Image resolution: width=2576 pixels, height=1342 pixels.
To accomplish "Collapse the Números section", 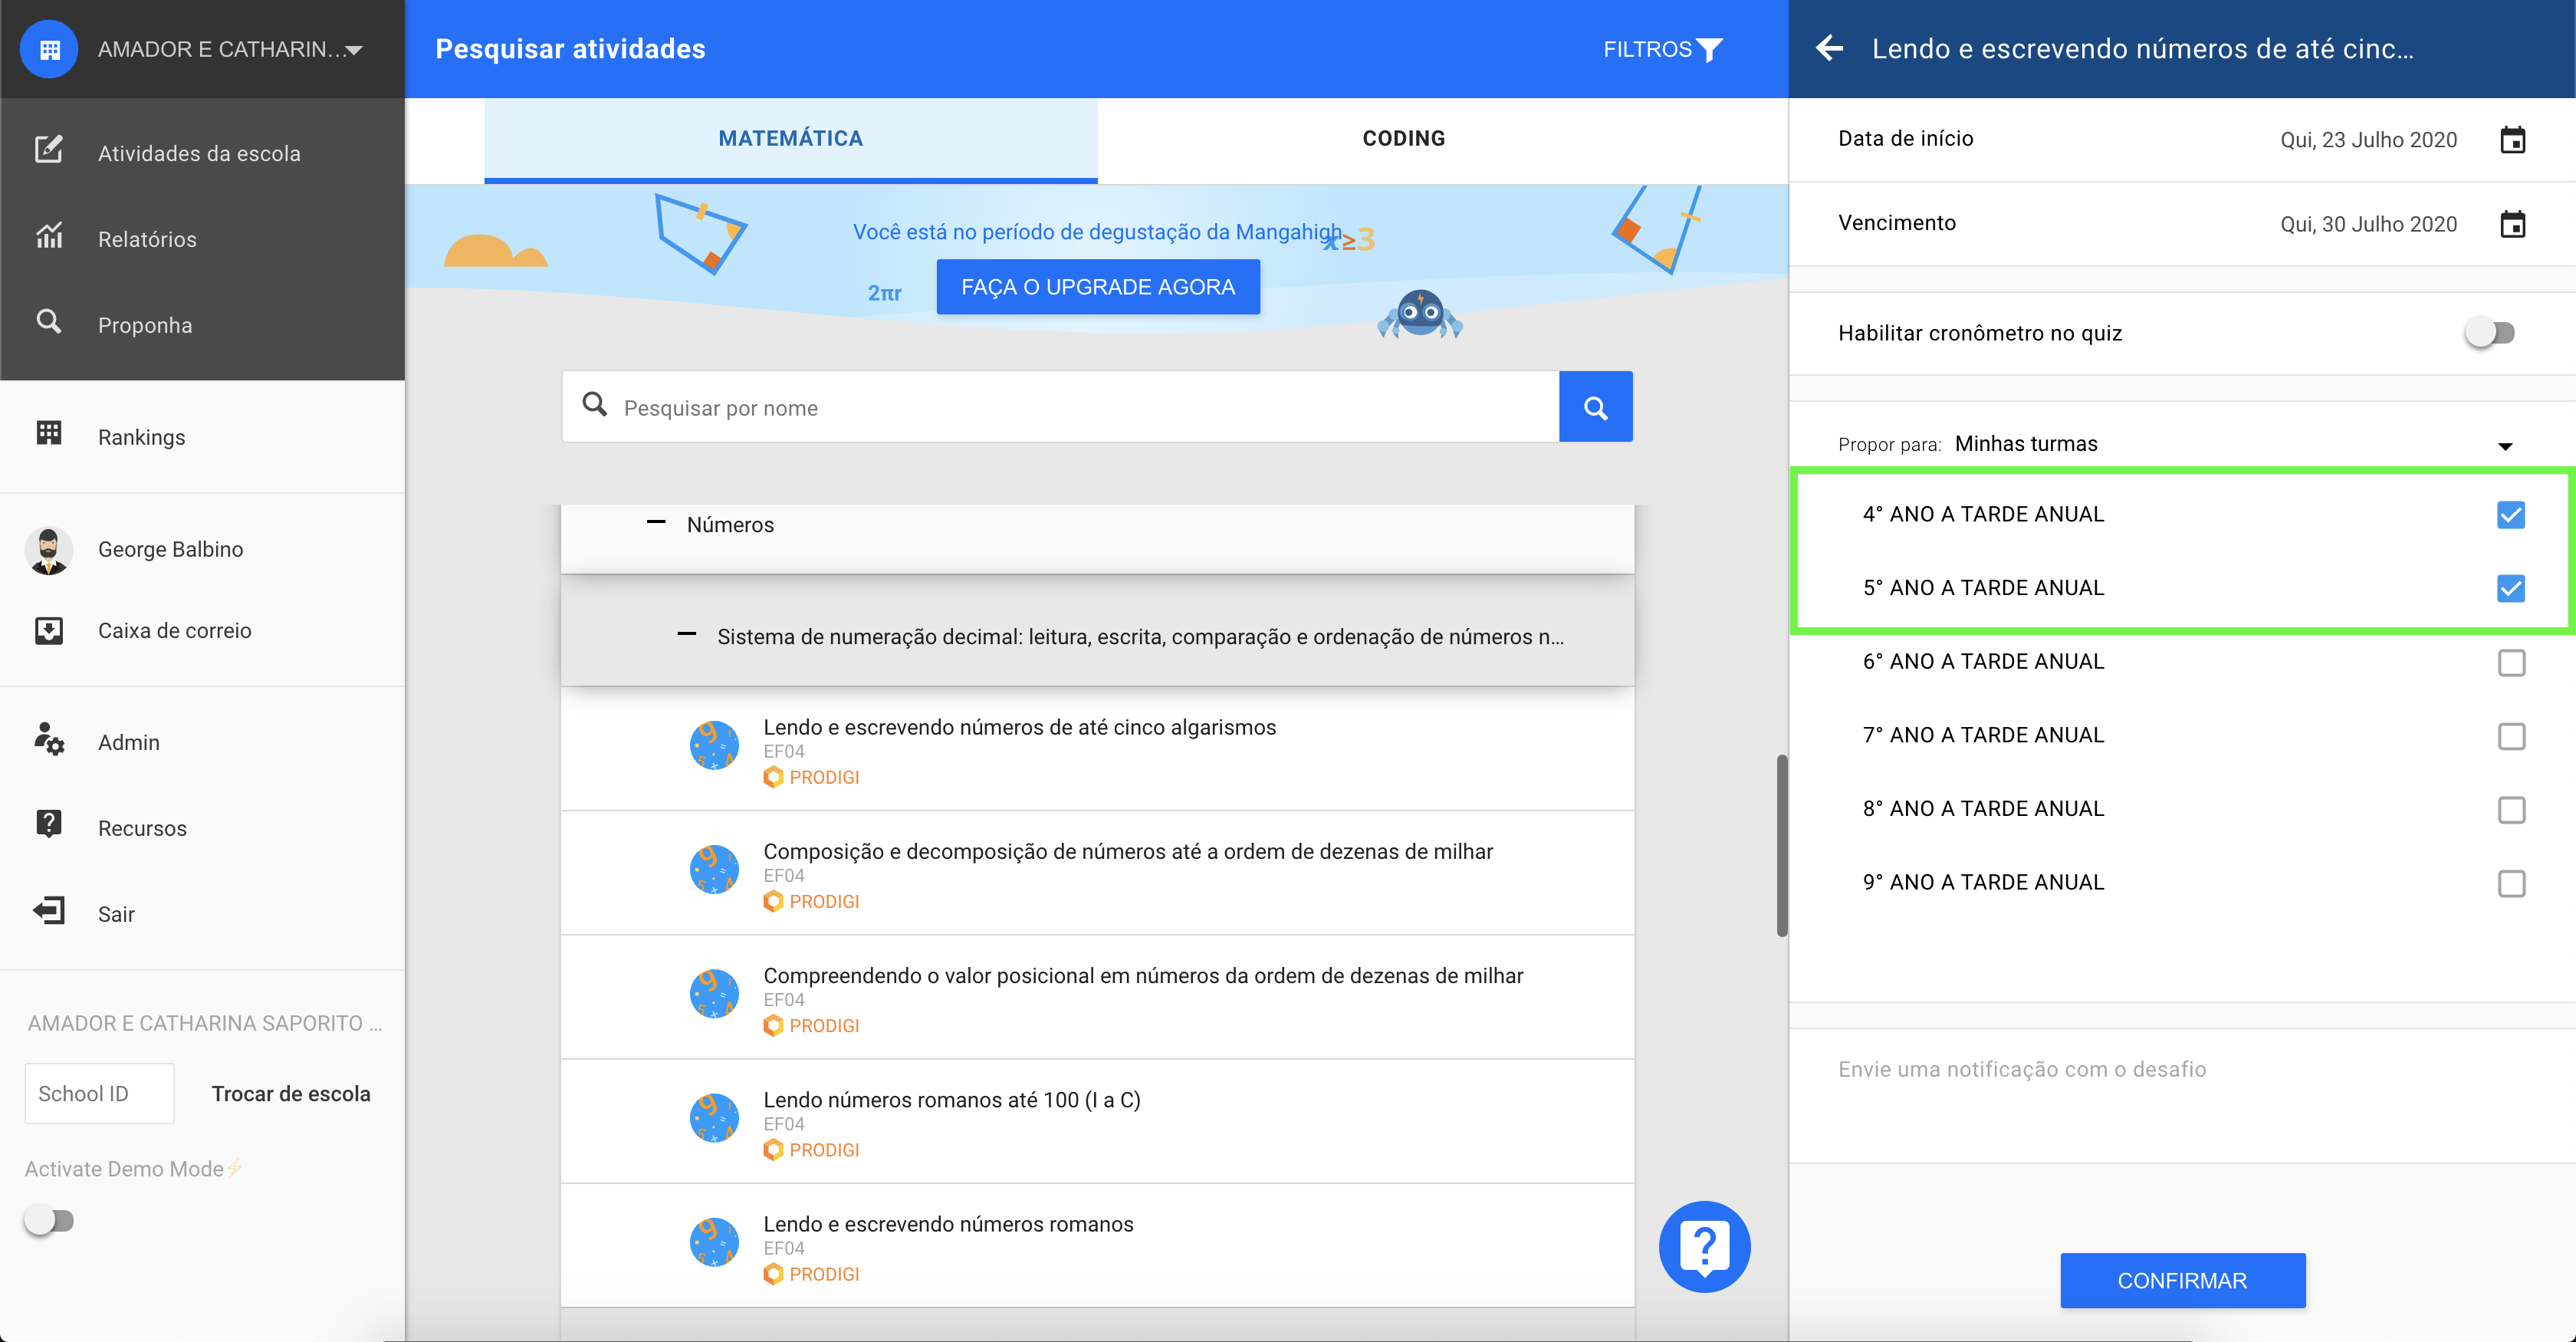I will pos(656,522).
